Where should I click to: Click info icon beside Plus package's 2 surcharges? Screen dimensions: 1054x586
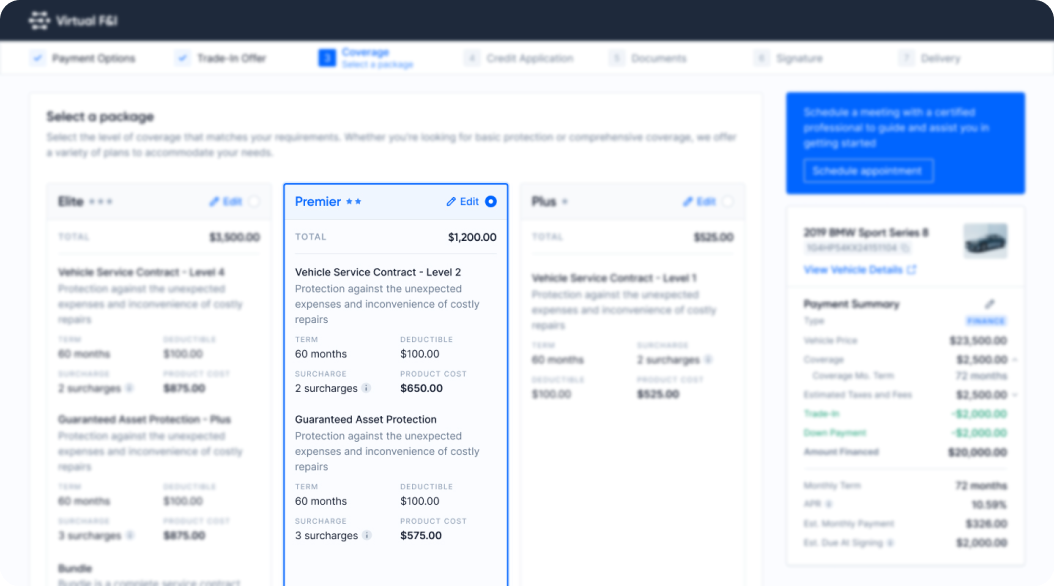[x=708, y=360]
